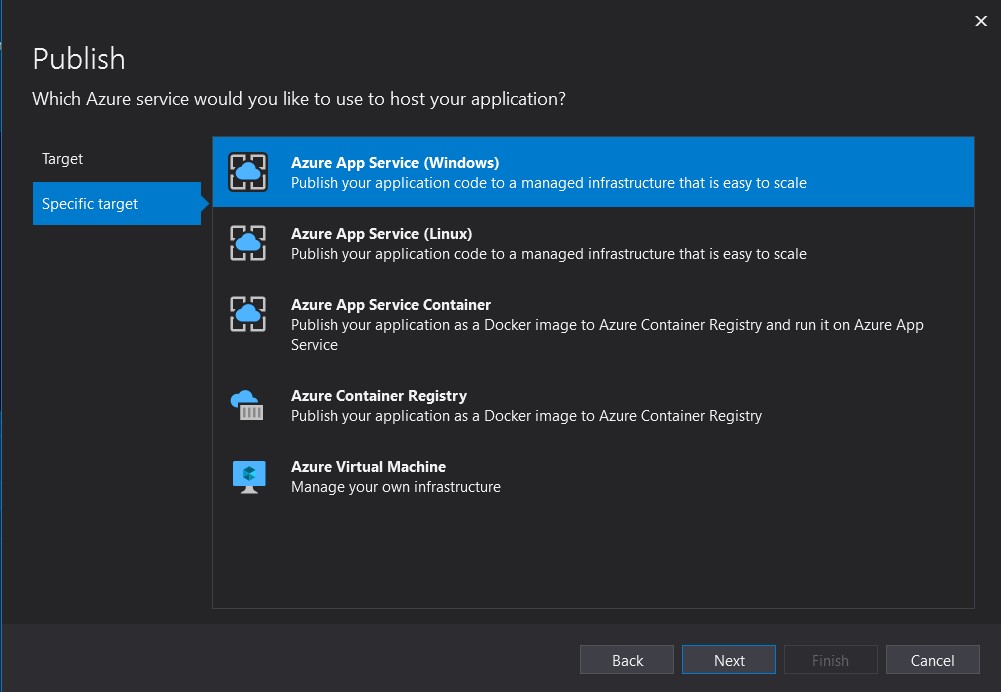Close the Publish dialog with the X

[x=981, y=21]
